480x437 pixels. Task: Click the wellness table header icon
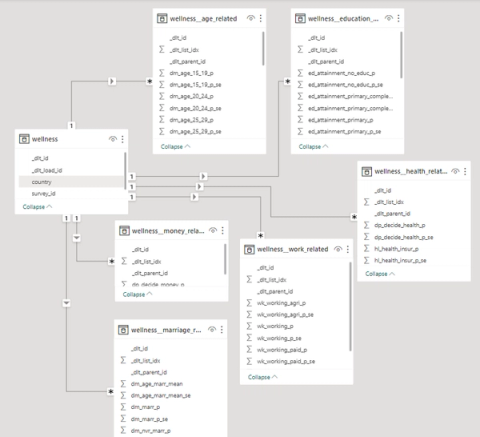point(24,139)
